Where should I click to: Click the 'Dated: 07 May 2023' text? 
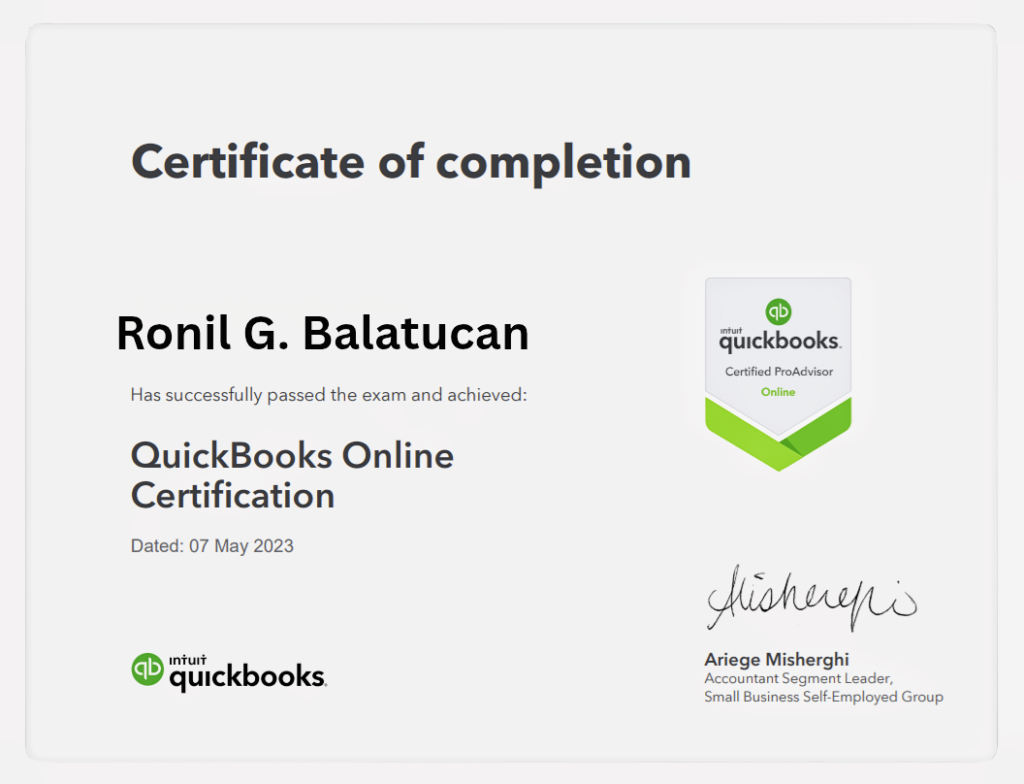pos(212,546)
